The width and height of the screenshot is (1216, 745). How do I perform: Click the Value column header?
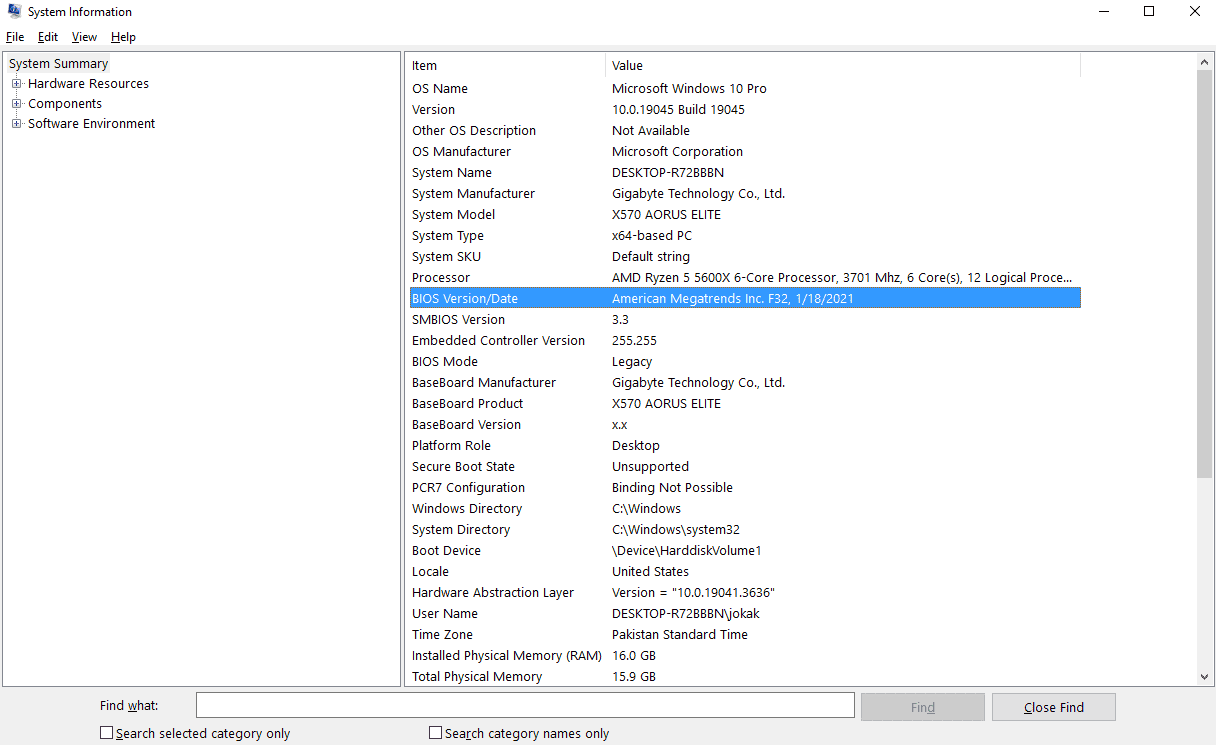click(843, 65)
